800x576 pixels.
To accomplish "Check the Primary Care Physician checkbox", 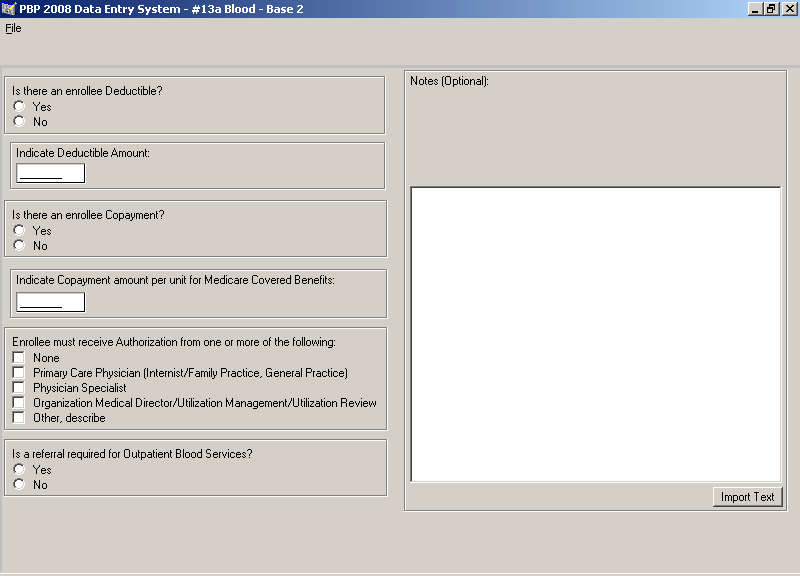I will (18, 372).
